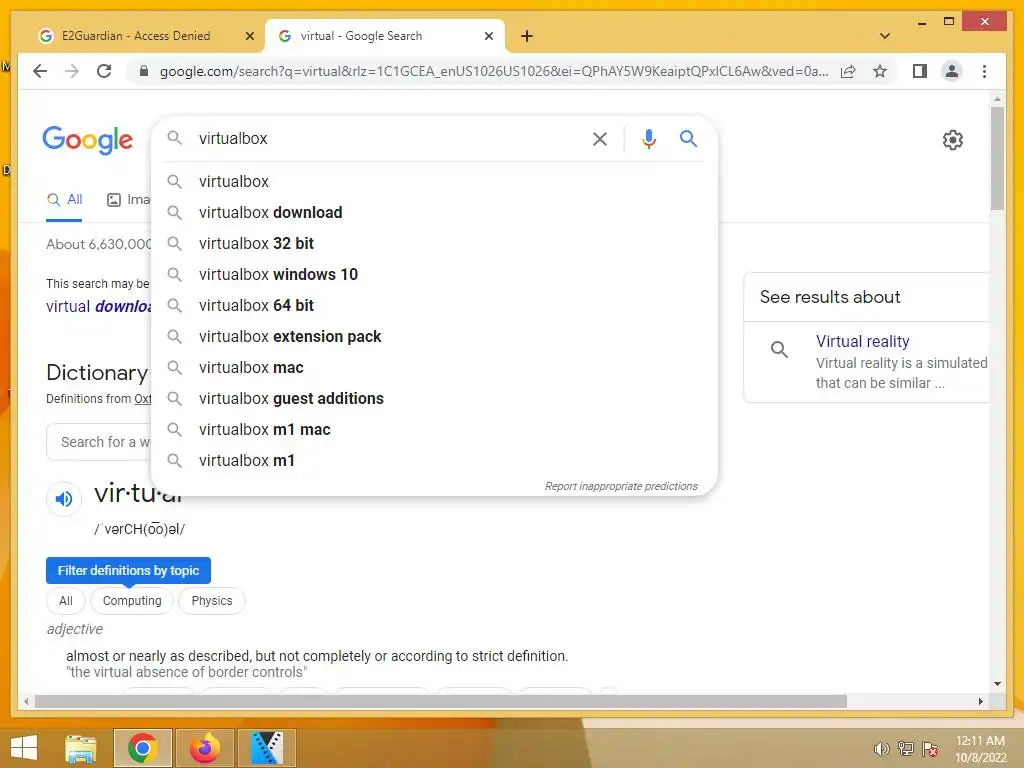Open volume control in system tray
Viewport: 1024px width, 768px height.
coord(882,749)
